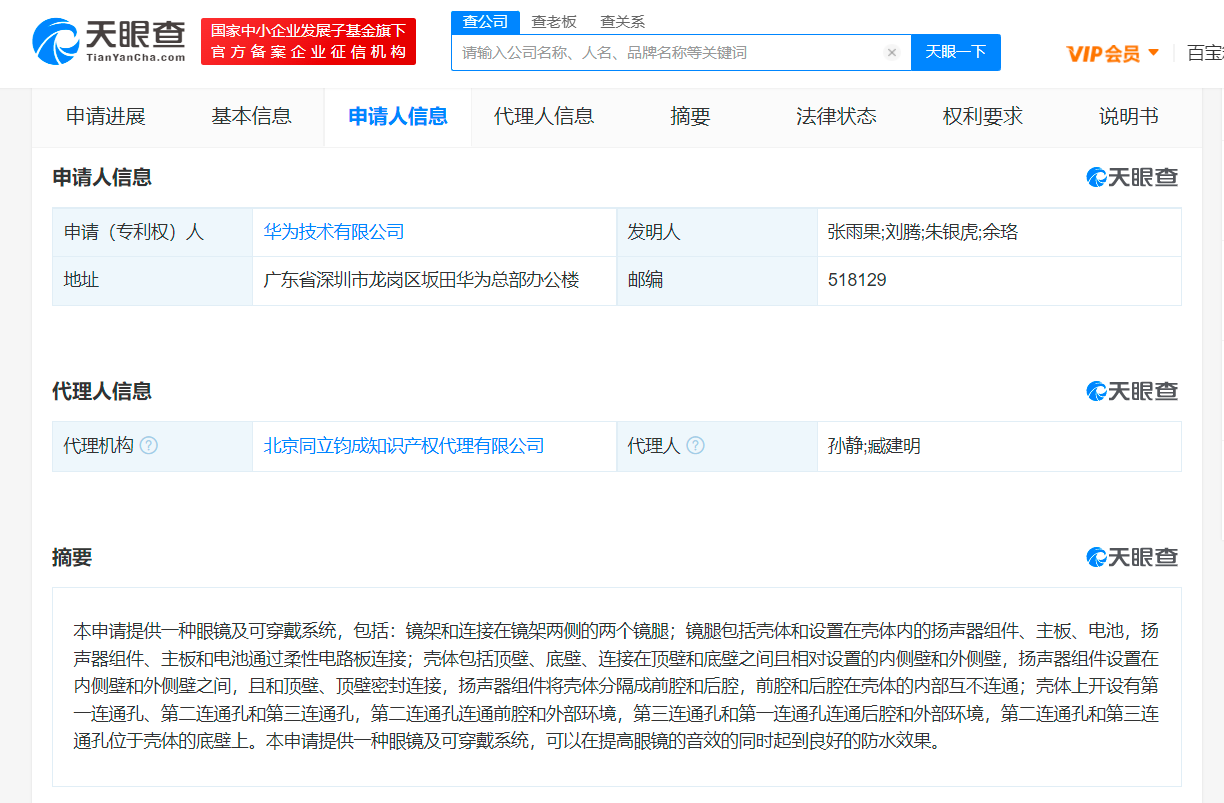Click the 代理人信息 section heading
Viewport: 1224px width, 803px height.
(x=102, y=391)
